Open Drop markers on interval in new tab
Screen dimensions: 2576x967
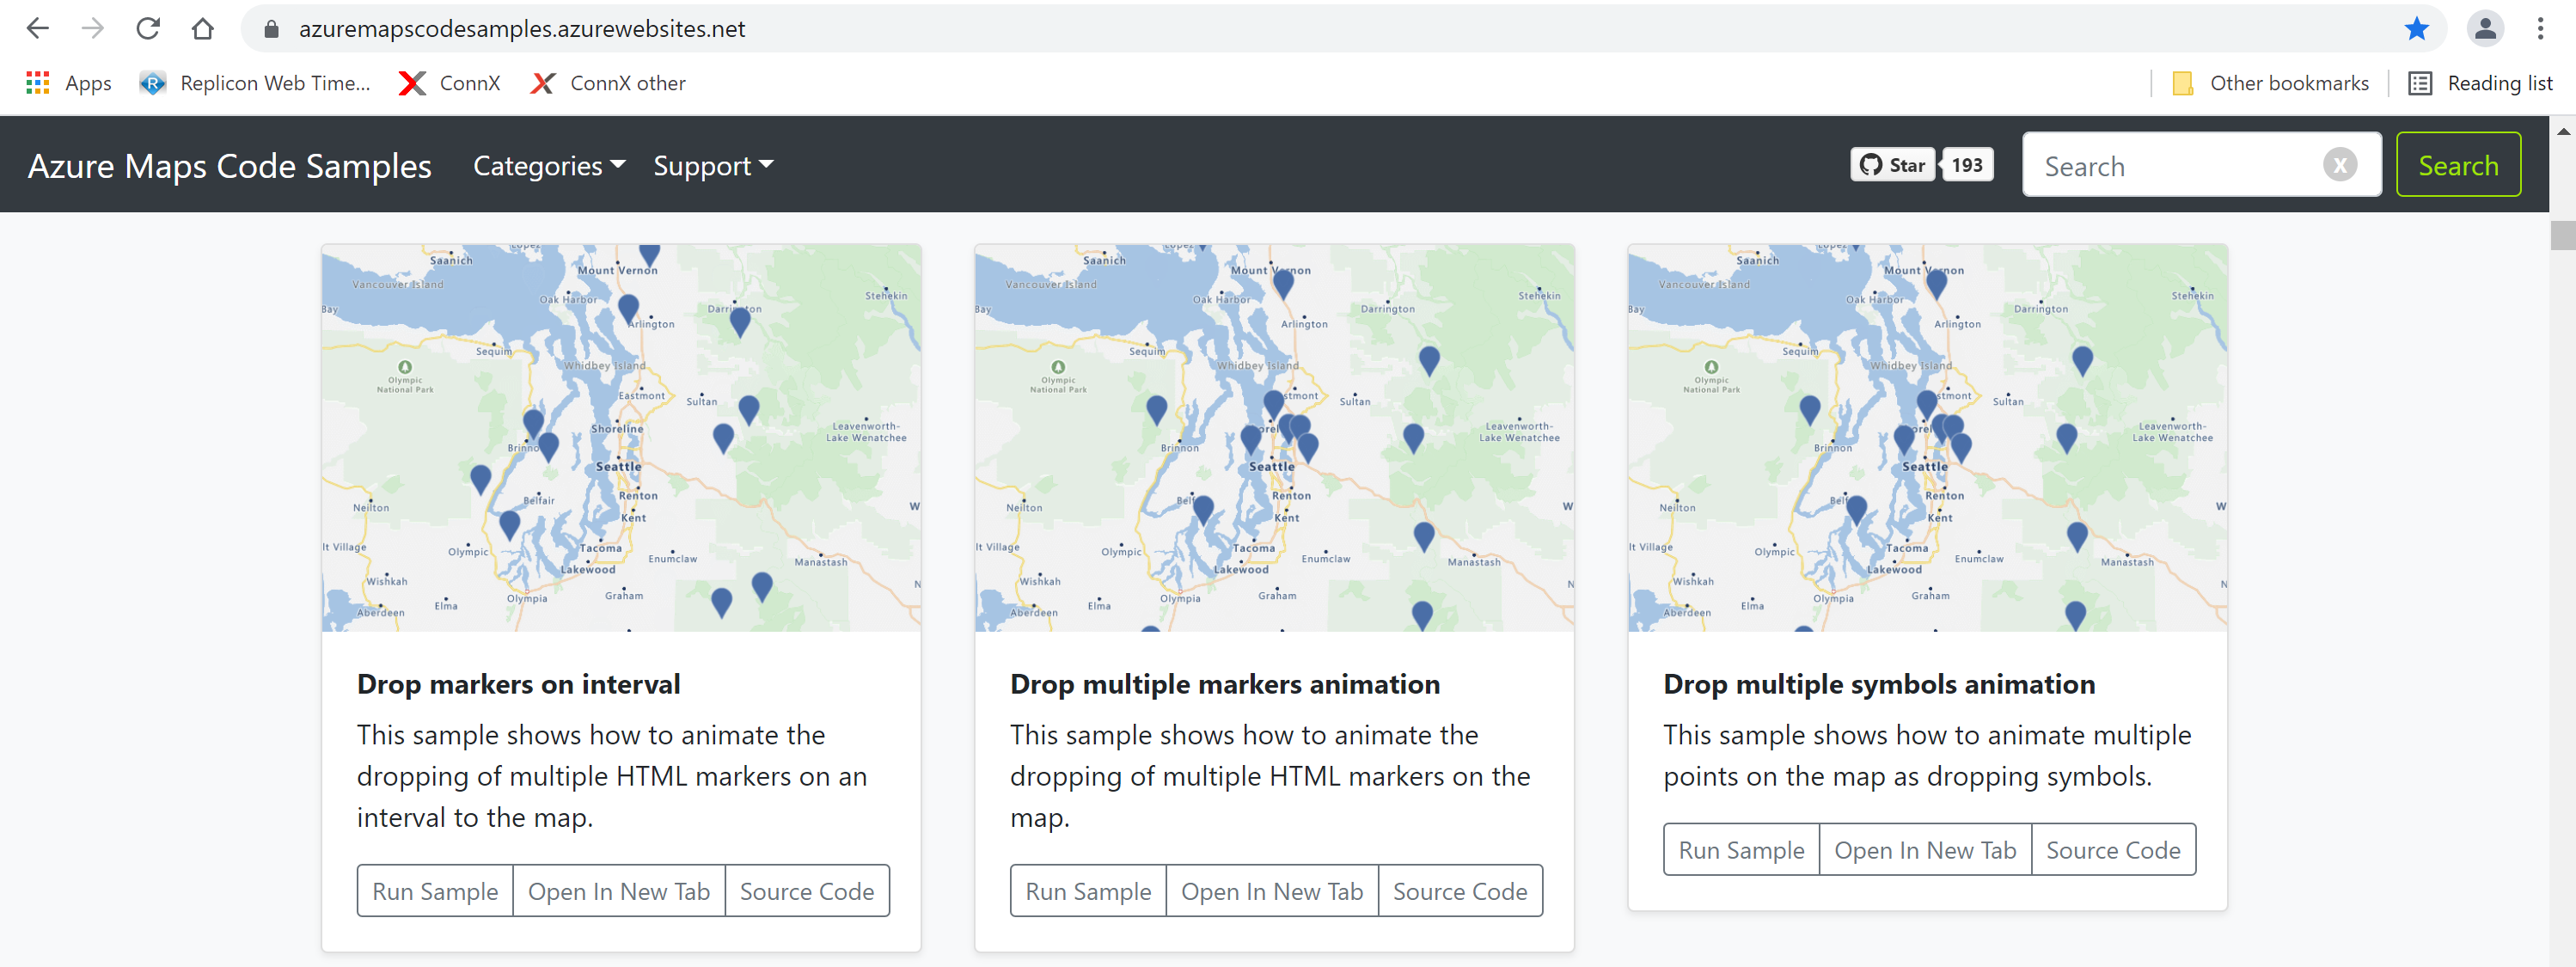pyautogui.click(x=619, y=890)
